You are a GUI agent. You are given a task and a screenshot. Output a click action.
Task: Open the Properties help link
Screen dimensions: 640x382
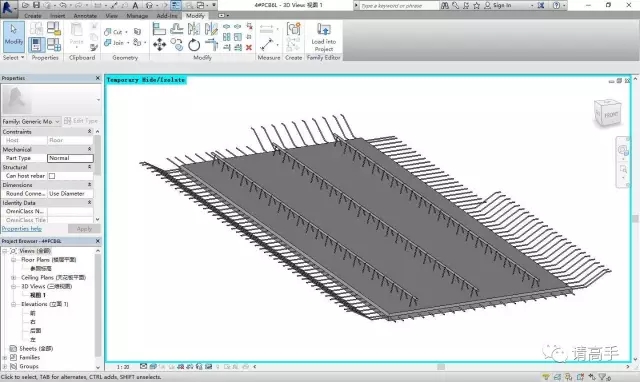(x=22, y=229)
